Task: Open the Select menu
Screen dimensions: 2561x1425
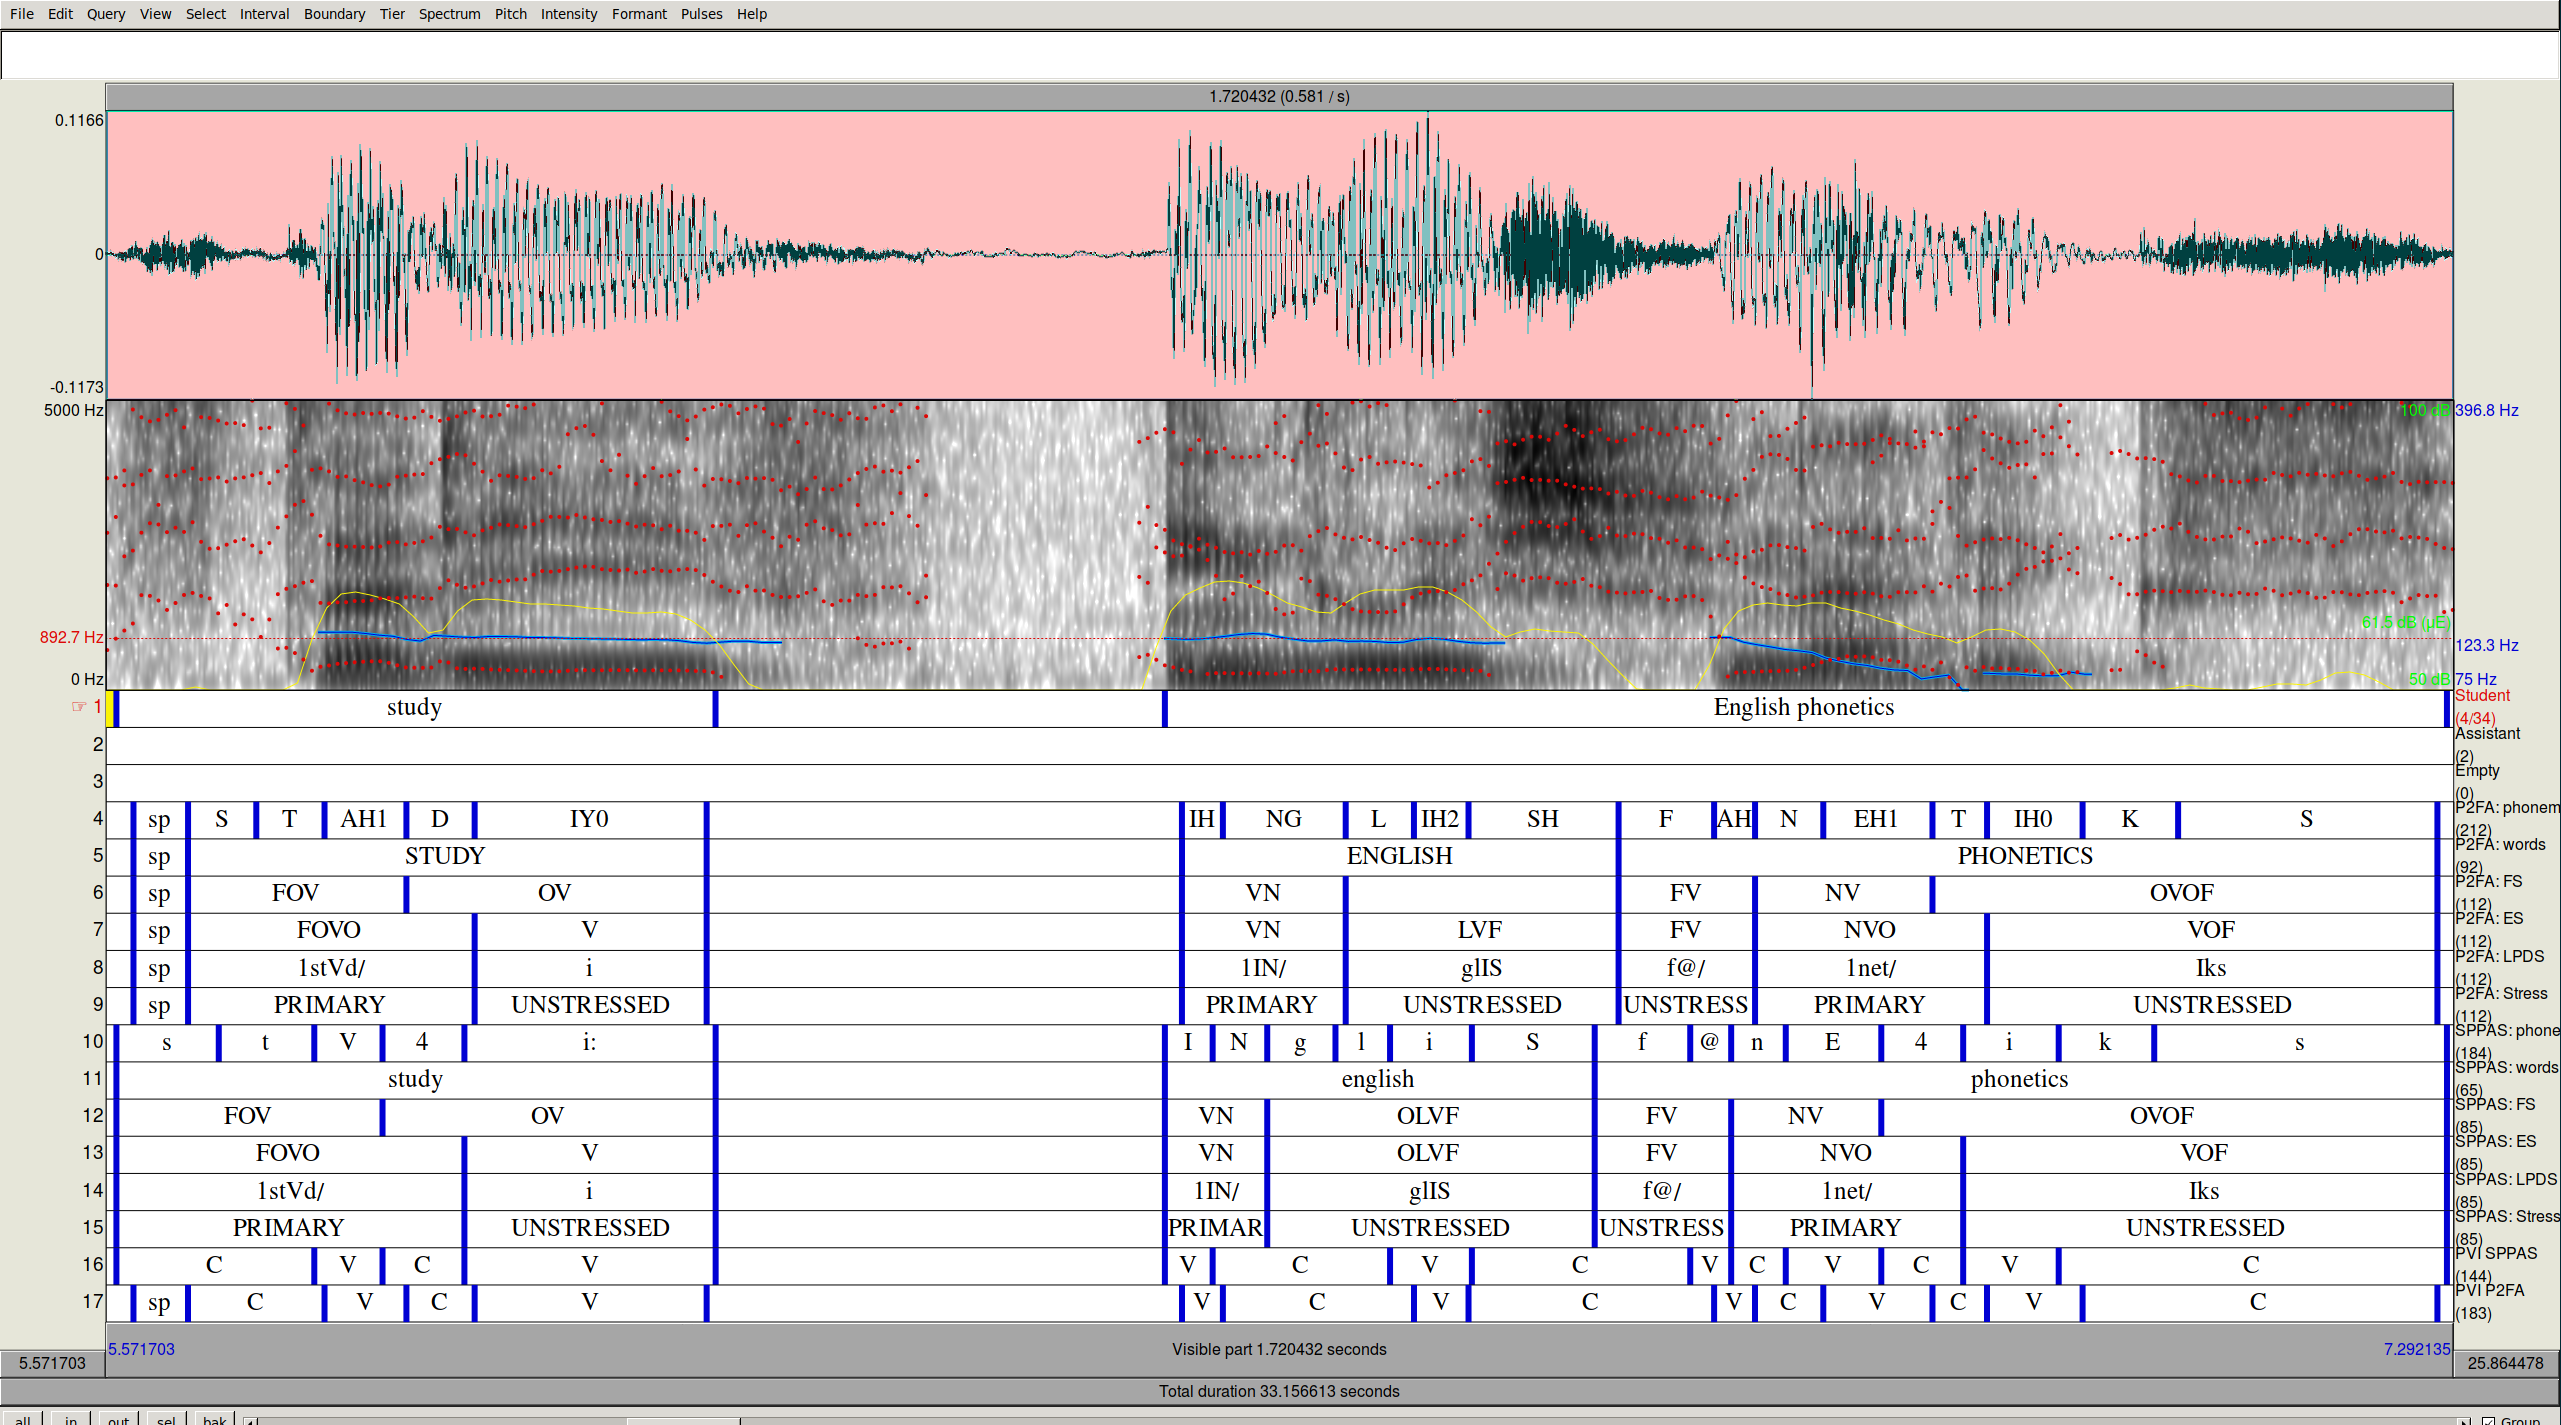Action: coord(205,14)
